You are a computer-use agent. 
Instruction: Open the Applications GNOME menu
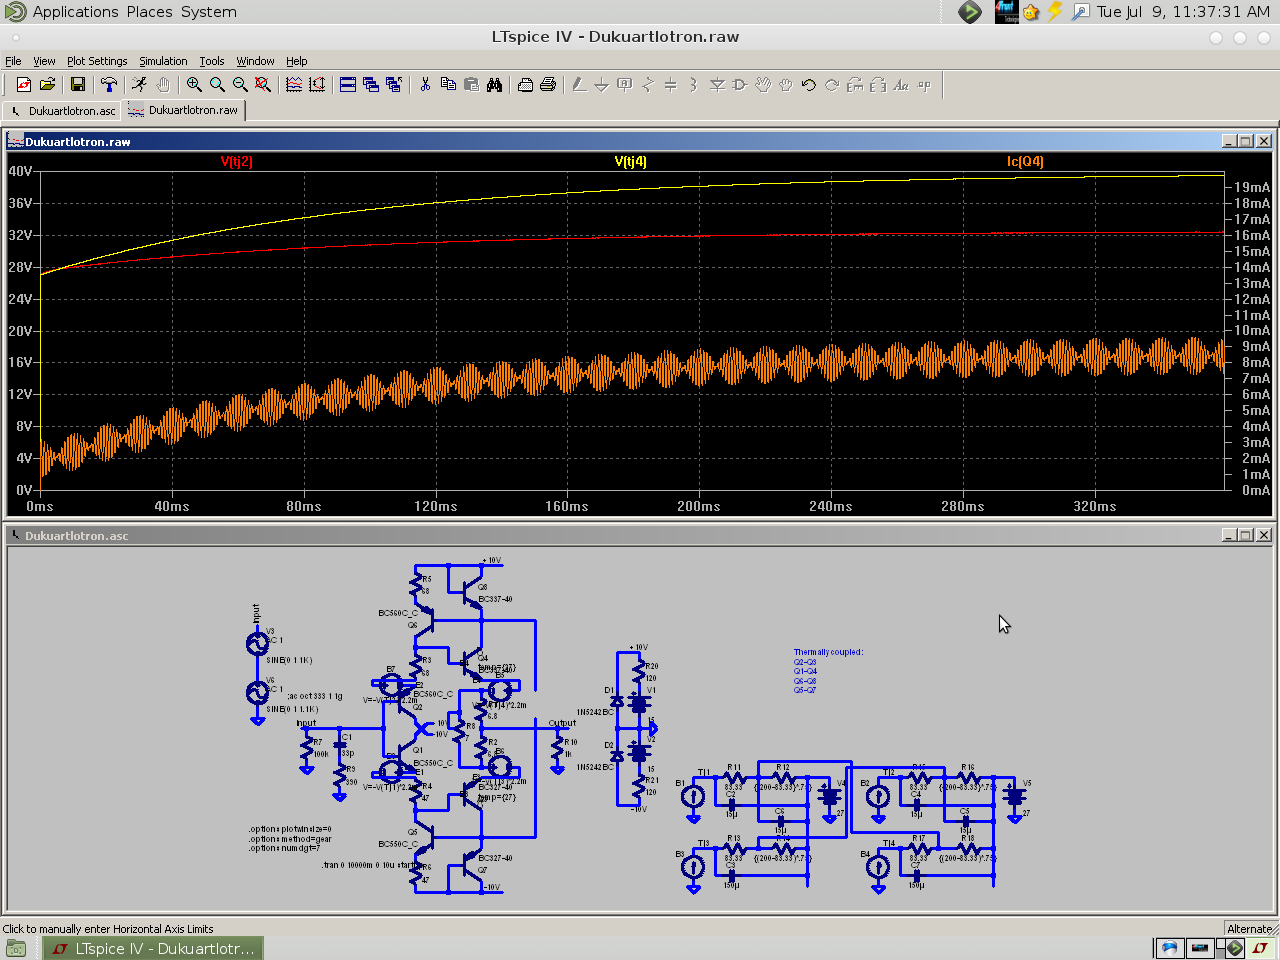click(75, 12)
